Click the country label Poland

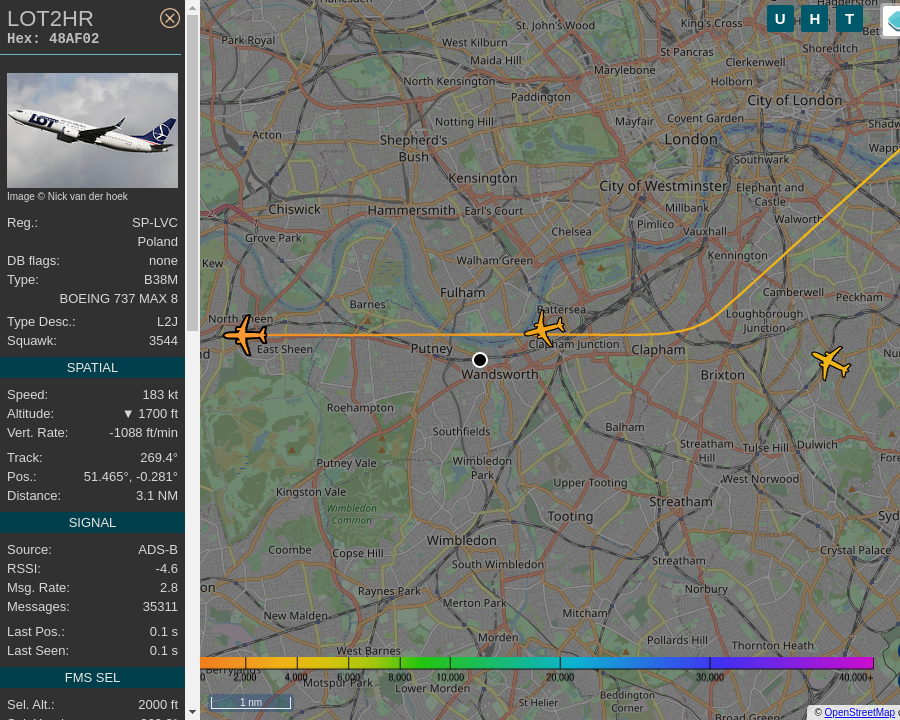(157, 242)
